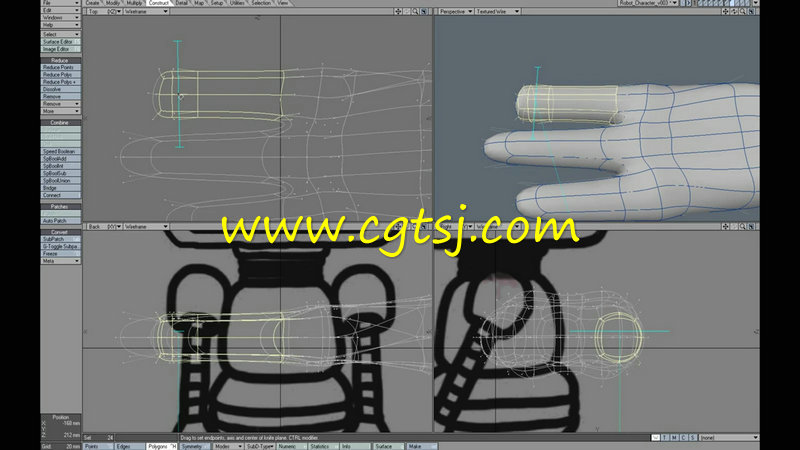Select the M morph map mode button
800x450 pixels.
(x=674, y=438)
